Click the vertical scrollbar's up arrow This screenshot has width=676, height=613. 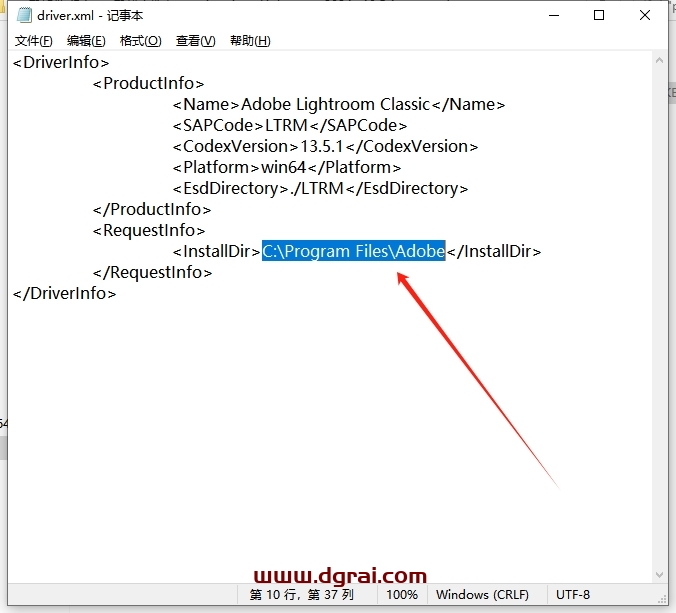tap(660, 59)
